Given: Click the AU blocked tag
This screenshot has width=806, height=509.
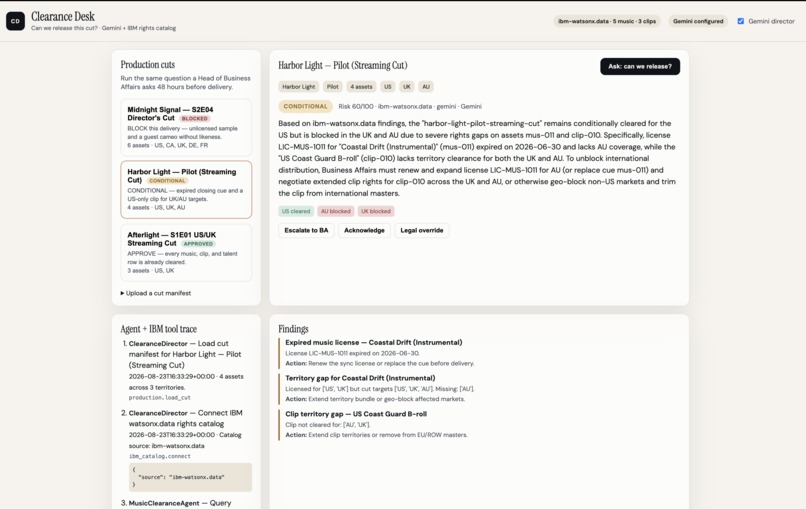Looking at the screenshot, I should tap(335, 211).
